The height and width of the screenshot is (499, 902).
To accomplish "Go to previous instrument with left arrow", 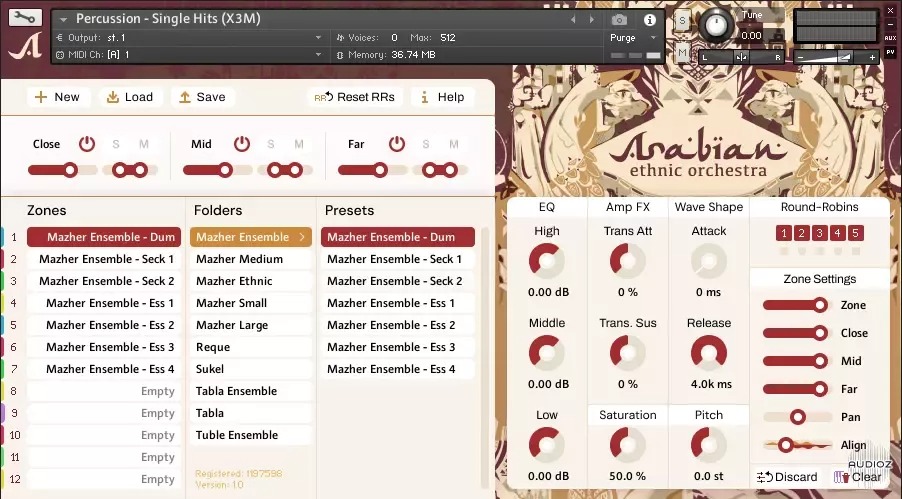I will tap(573, 20).
